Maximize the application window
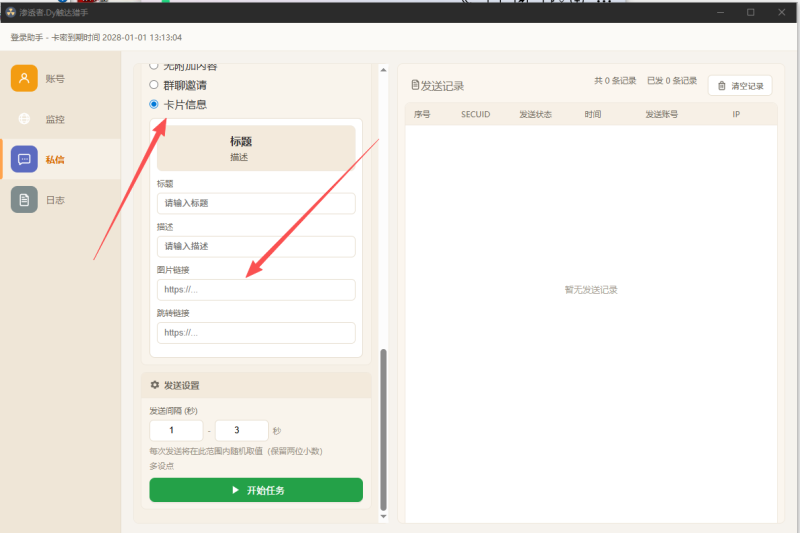The height and width of the screenshot is (533, 800). coord(751,12)
